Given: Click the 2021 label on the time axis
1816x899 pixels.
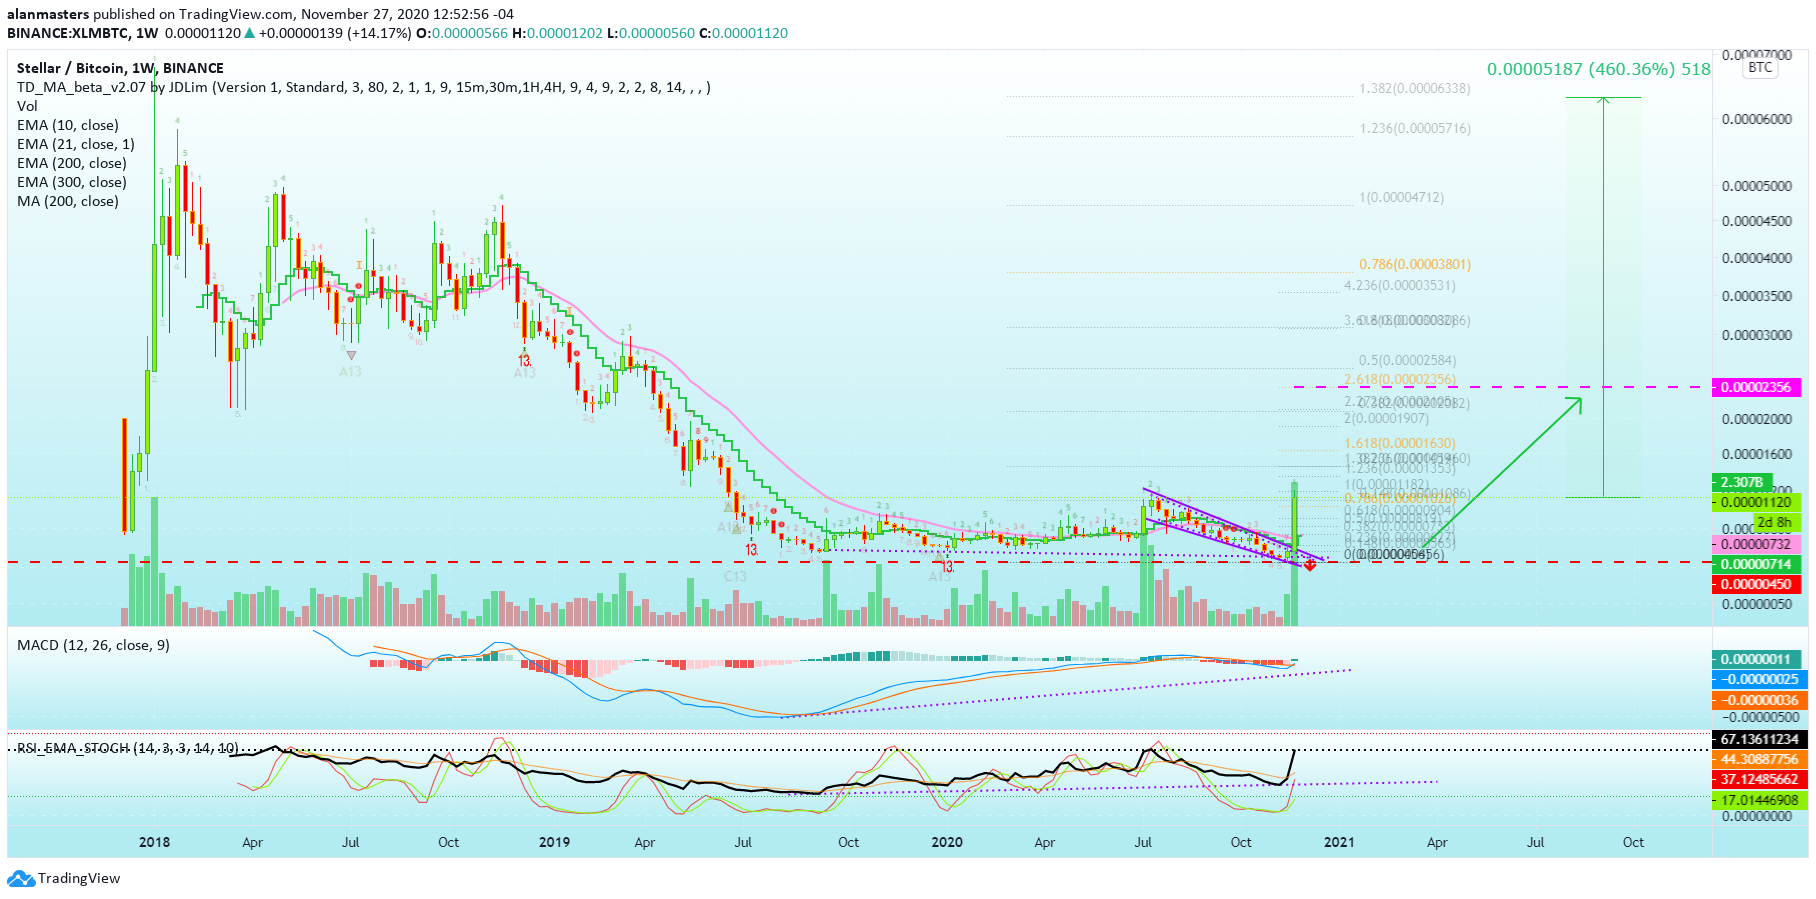Looking at the screenshot, I should [x=1339, y=842].
